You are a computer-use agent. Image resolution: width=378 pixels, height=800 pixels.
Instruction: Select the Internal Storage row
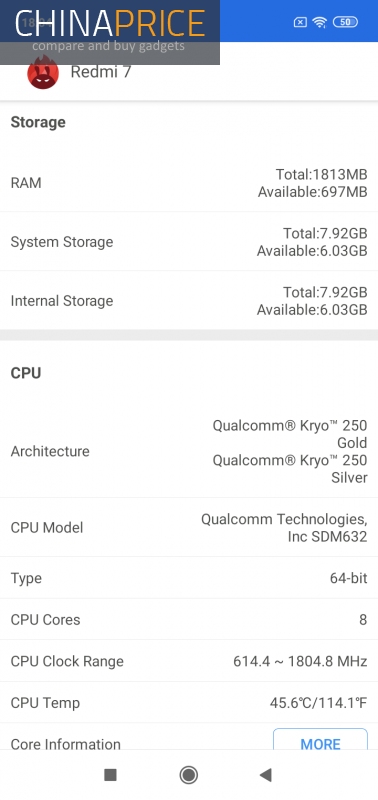(189, 300)
